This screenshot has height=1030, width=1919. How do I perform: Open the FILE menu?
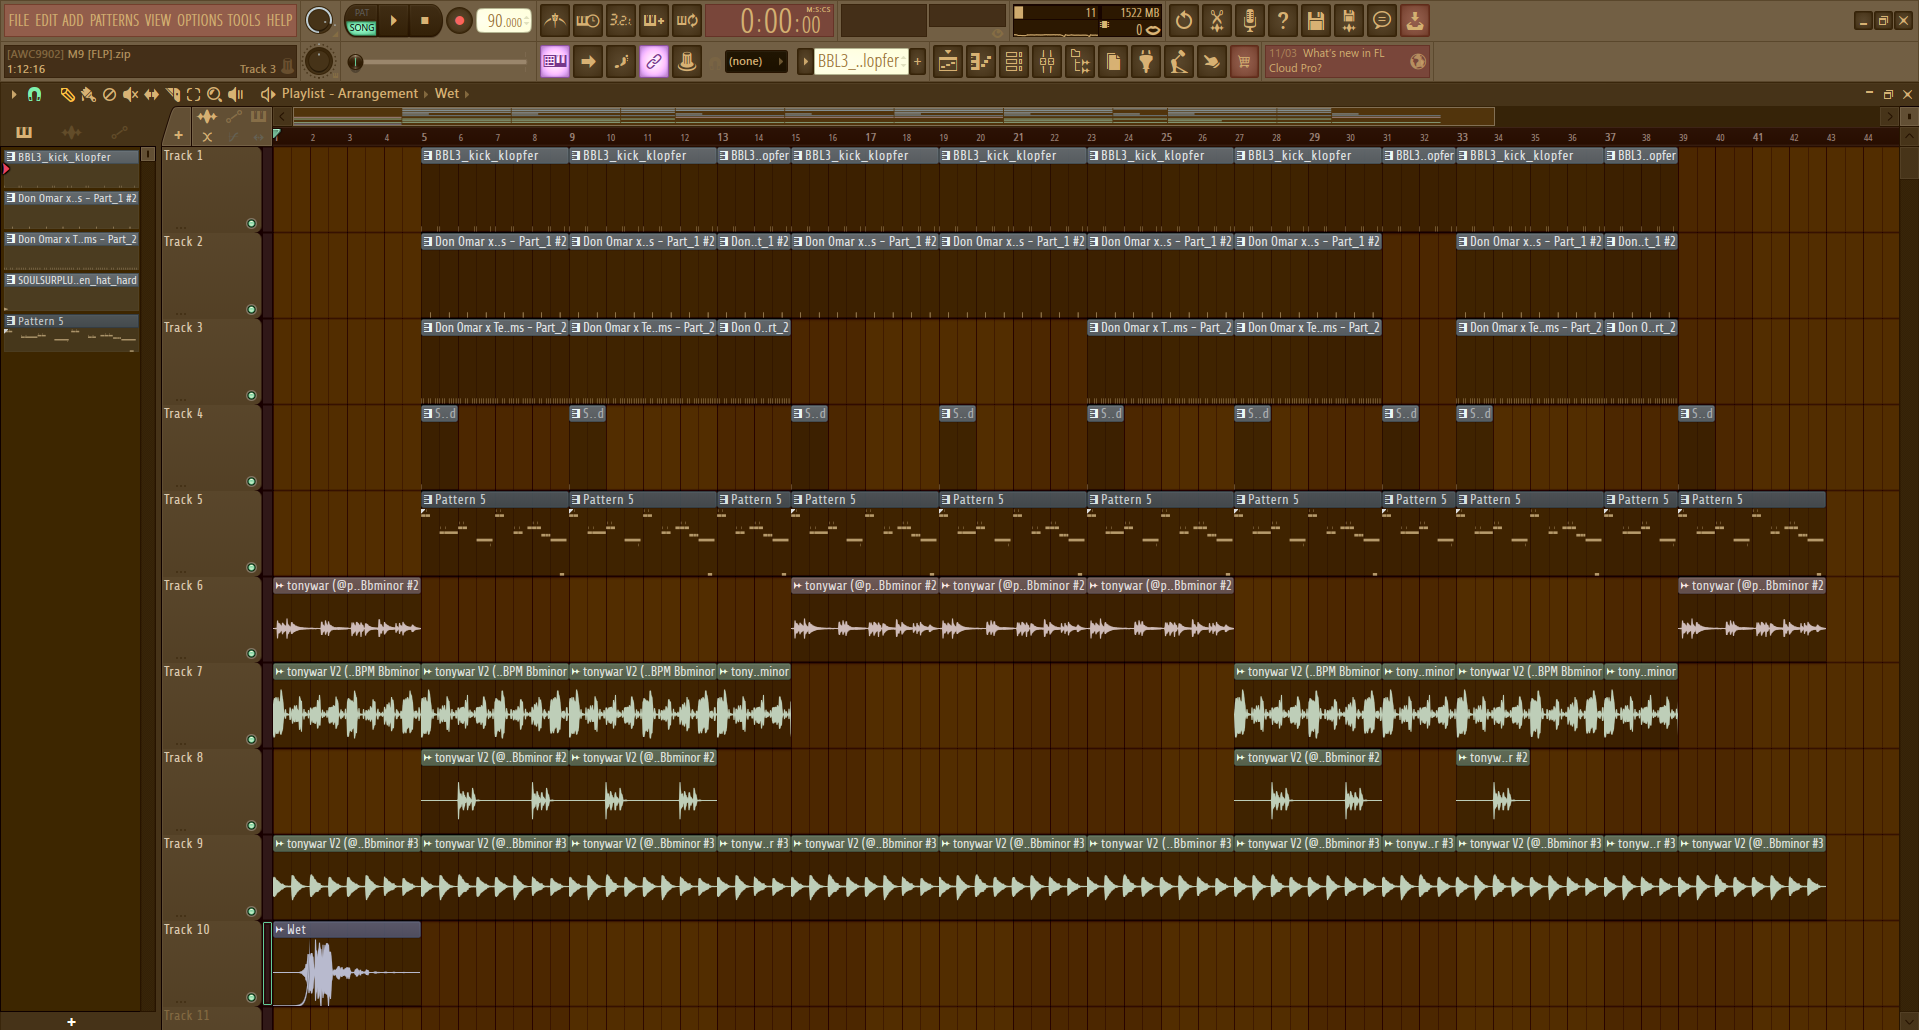click(19, 20)
